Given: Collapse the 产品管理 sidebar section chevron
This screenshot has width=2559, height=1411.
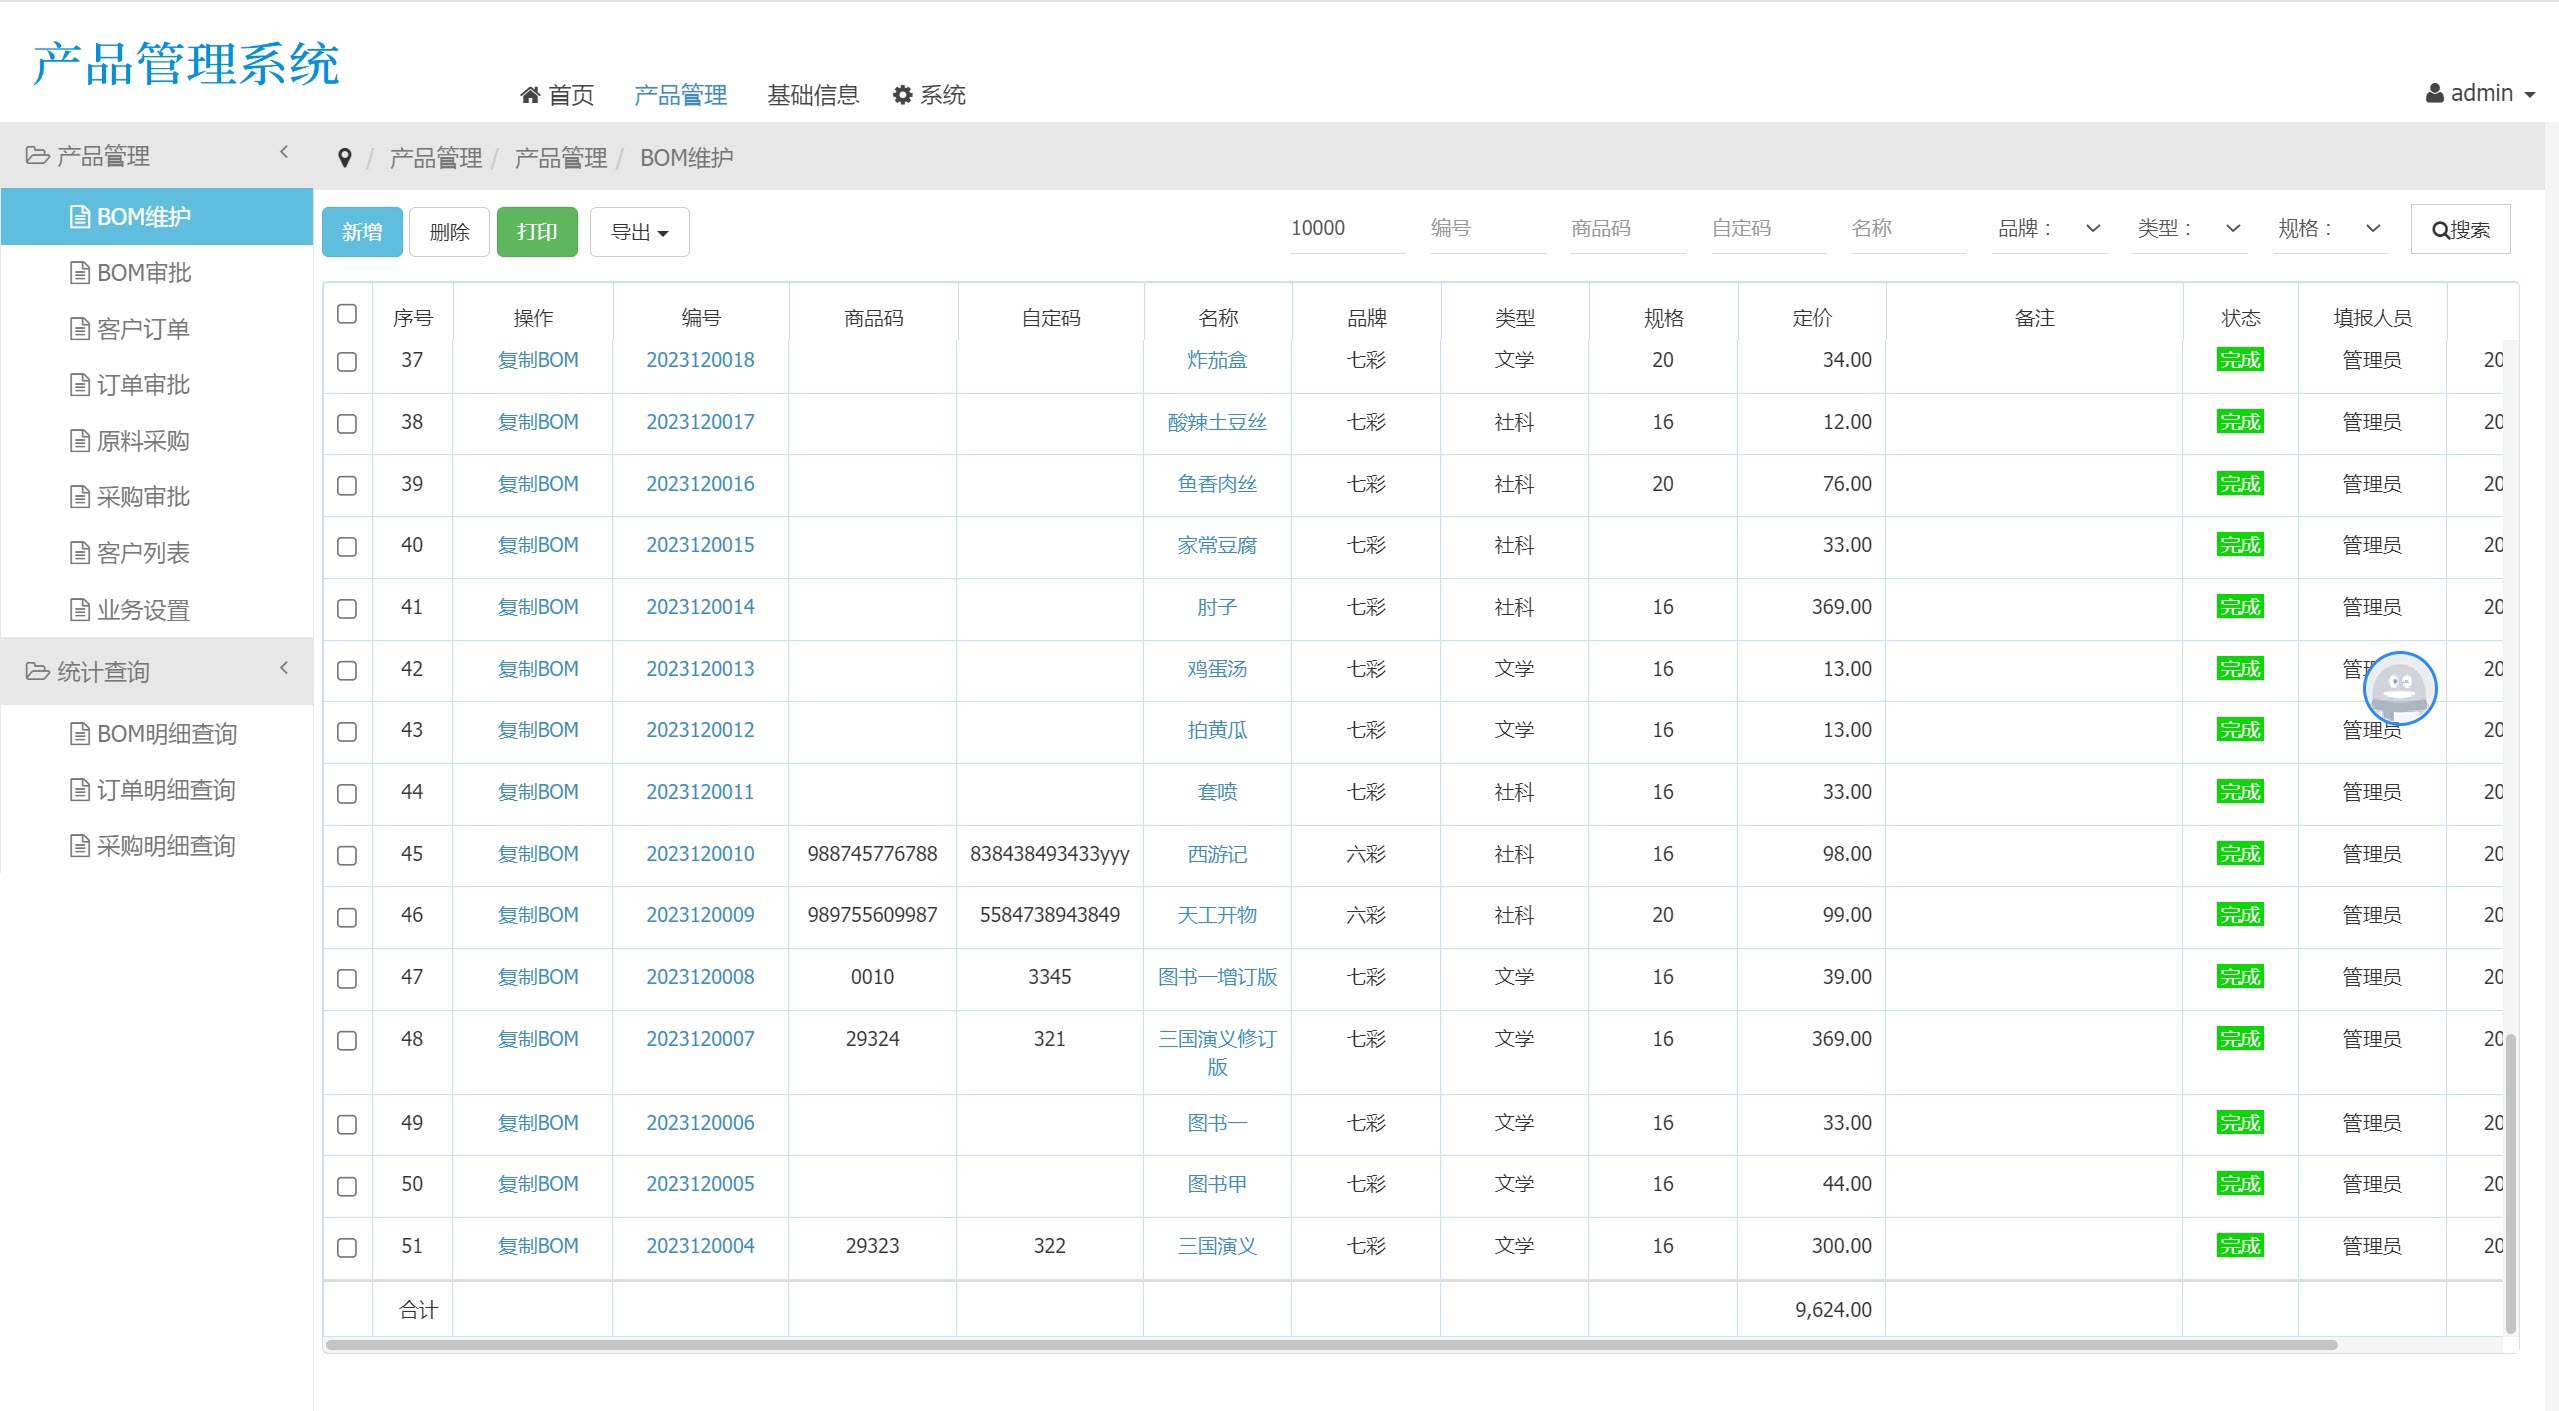Looking at the screenshot, I should (x=284, y=152).
